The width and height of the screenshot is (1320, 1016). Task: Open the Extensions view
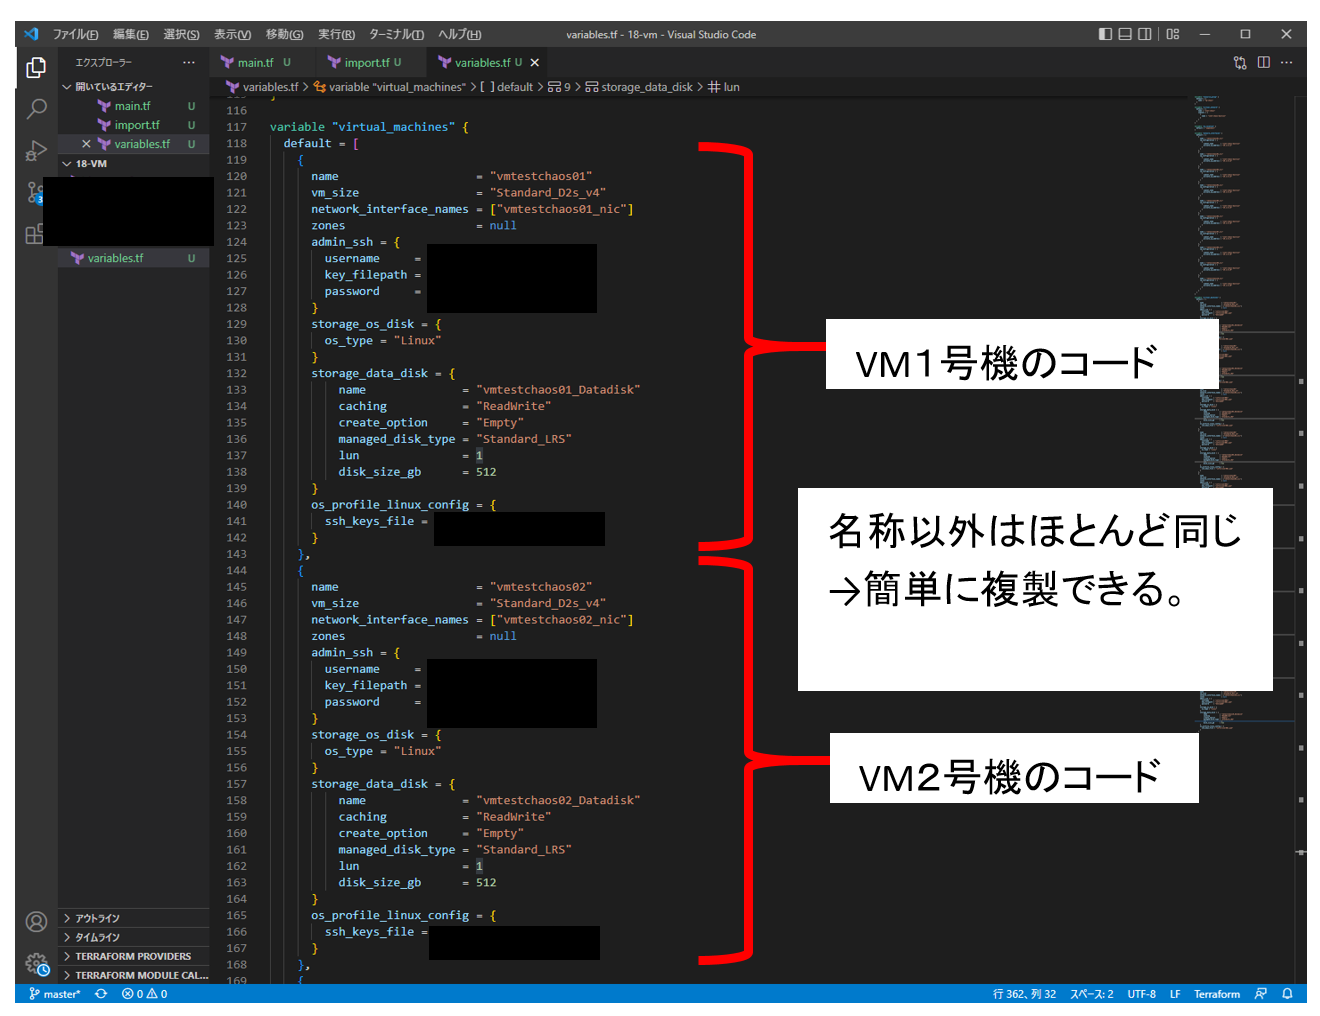[35, 234]
